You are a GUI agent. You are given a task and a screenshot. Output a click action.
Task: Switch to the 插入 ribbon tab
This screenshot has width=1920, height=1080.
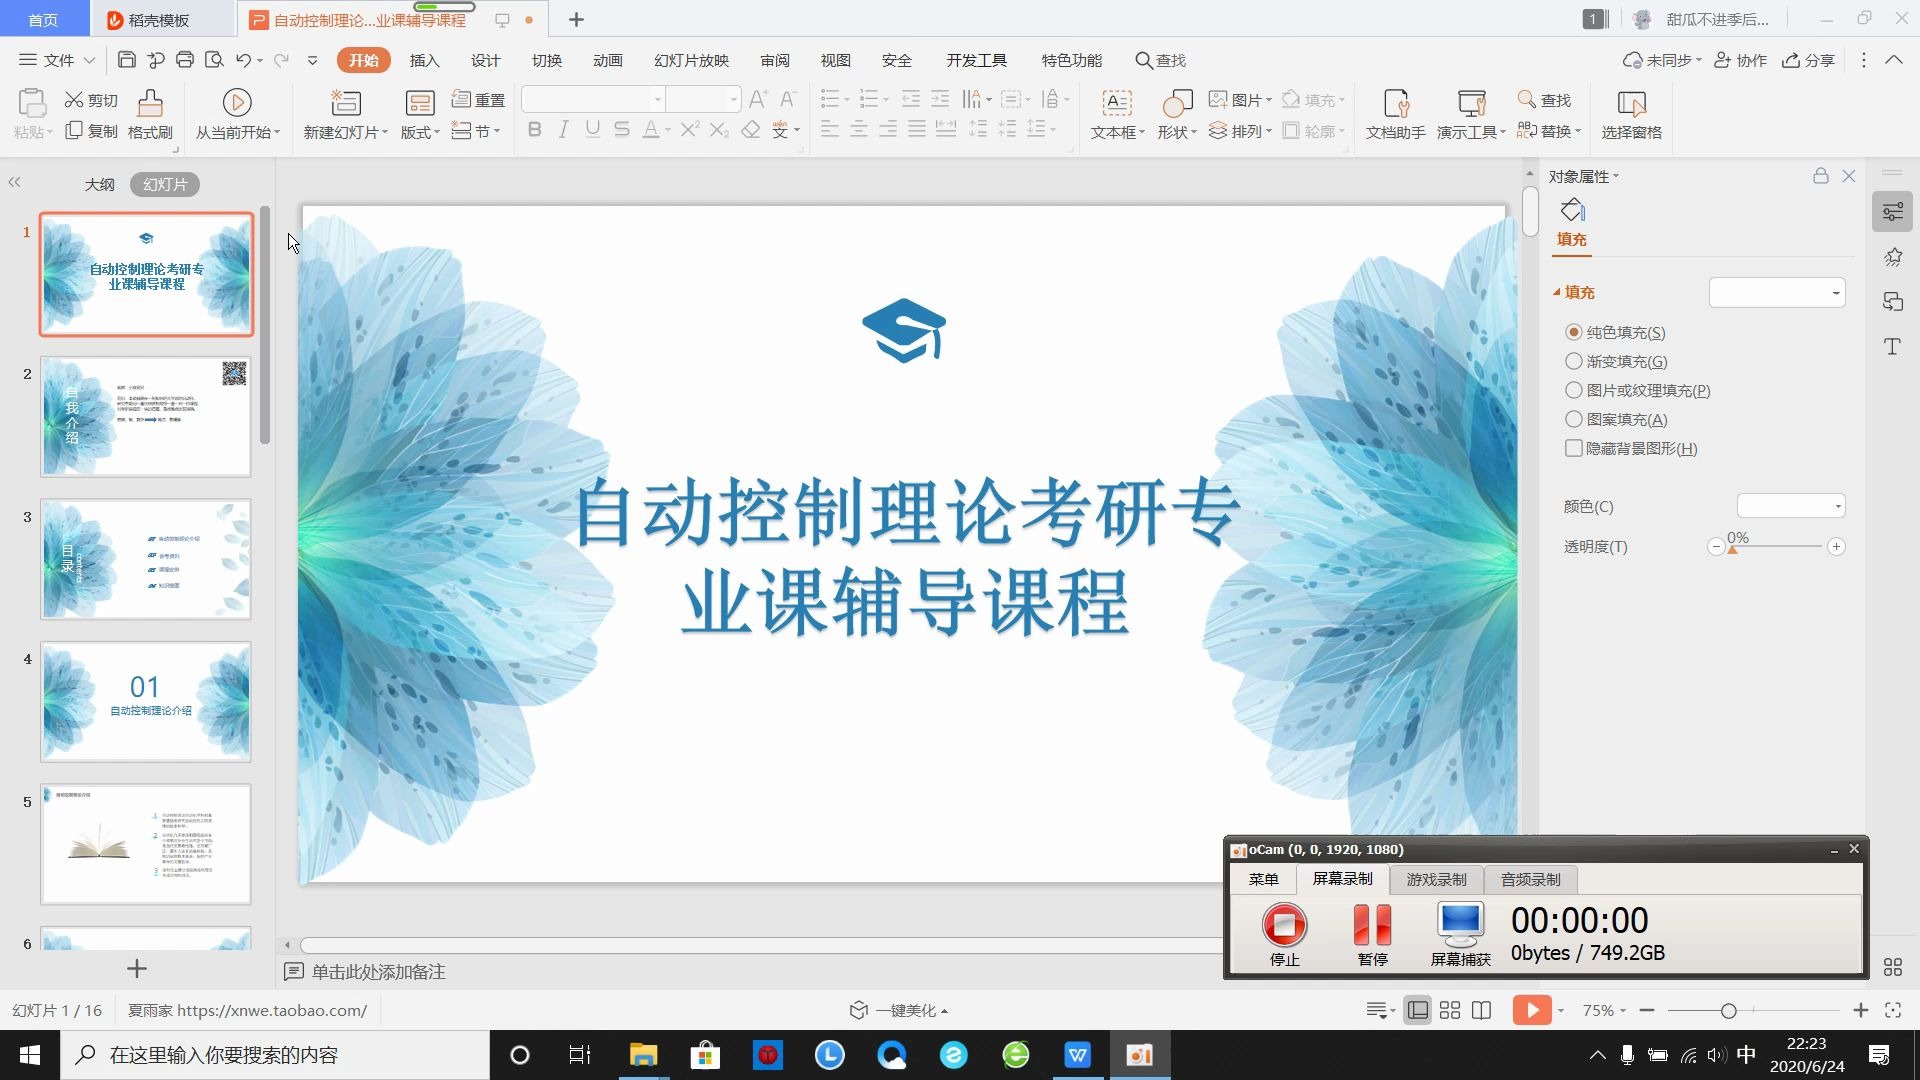[424, 60]
